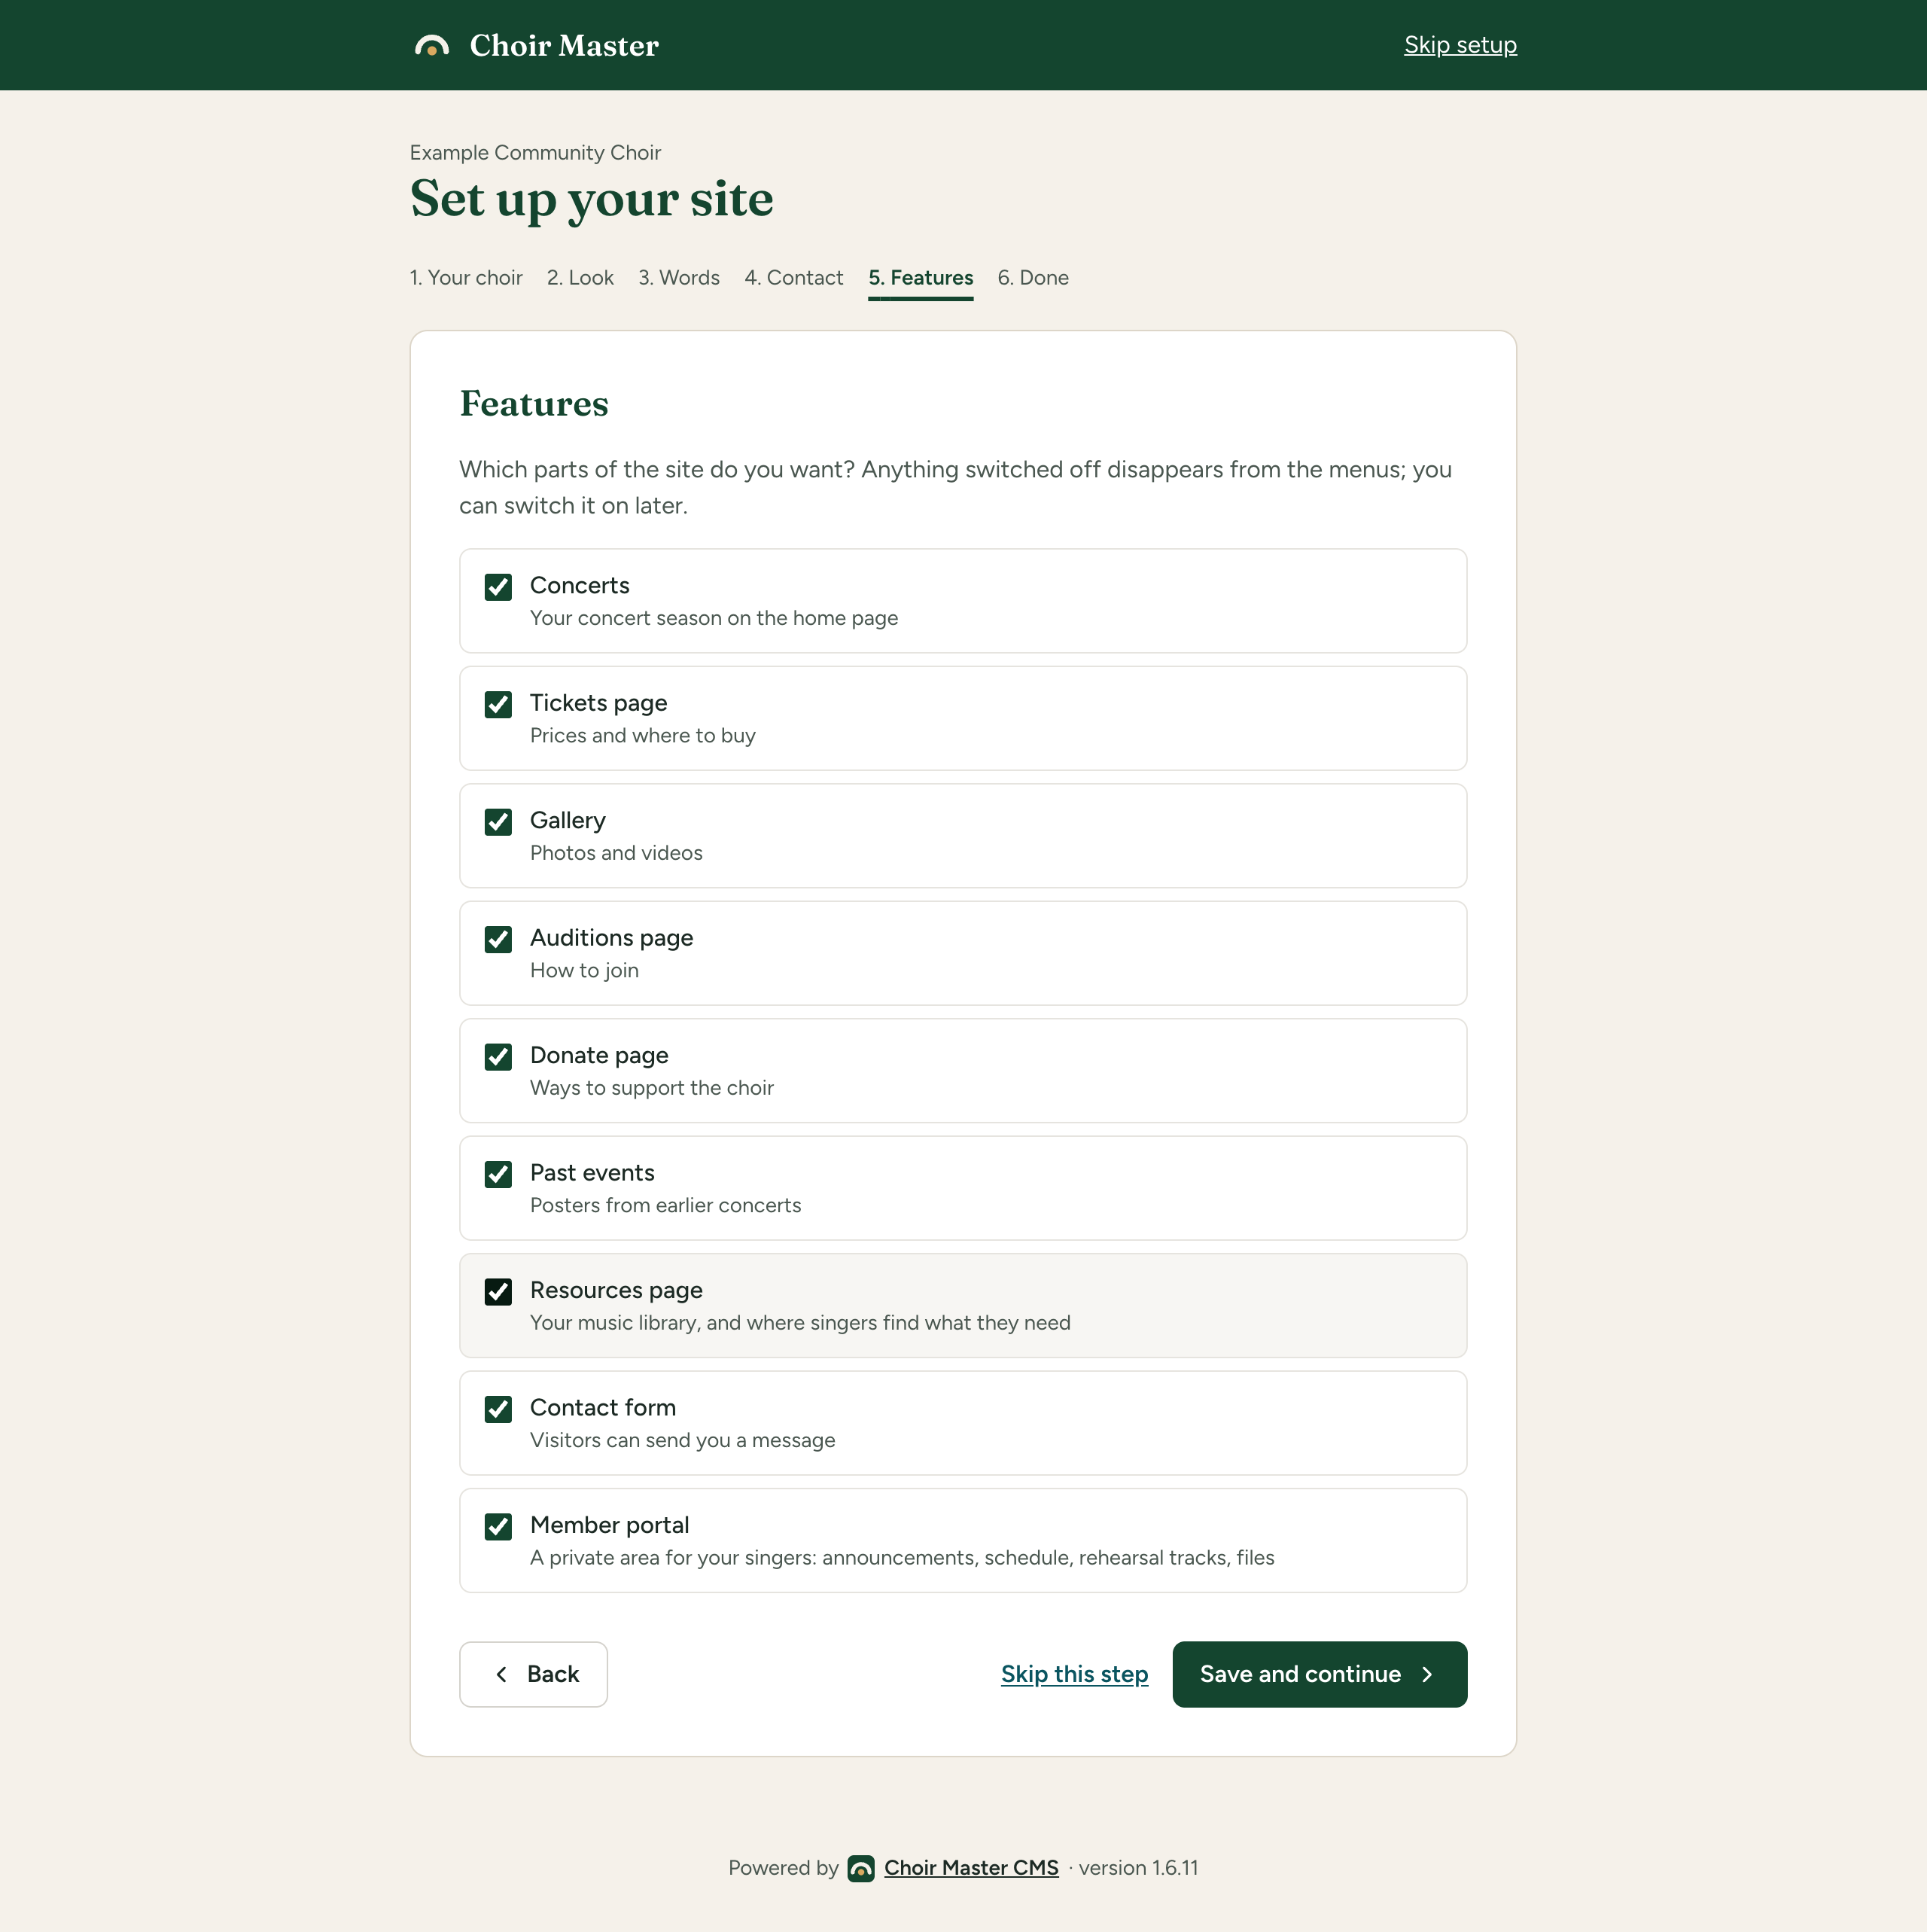Click the Concerts feature label
This screenshot has height=1932, width=1927.
(580, 586)
